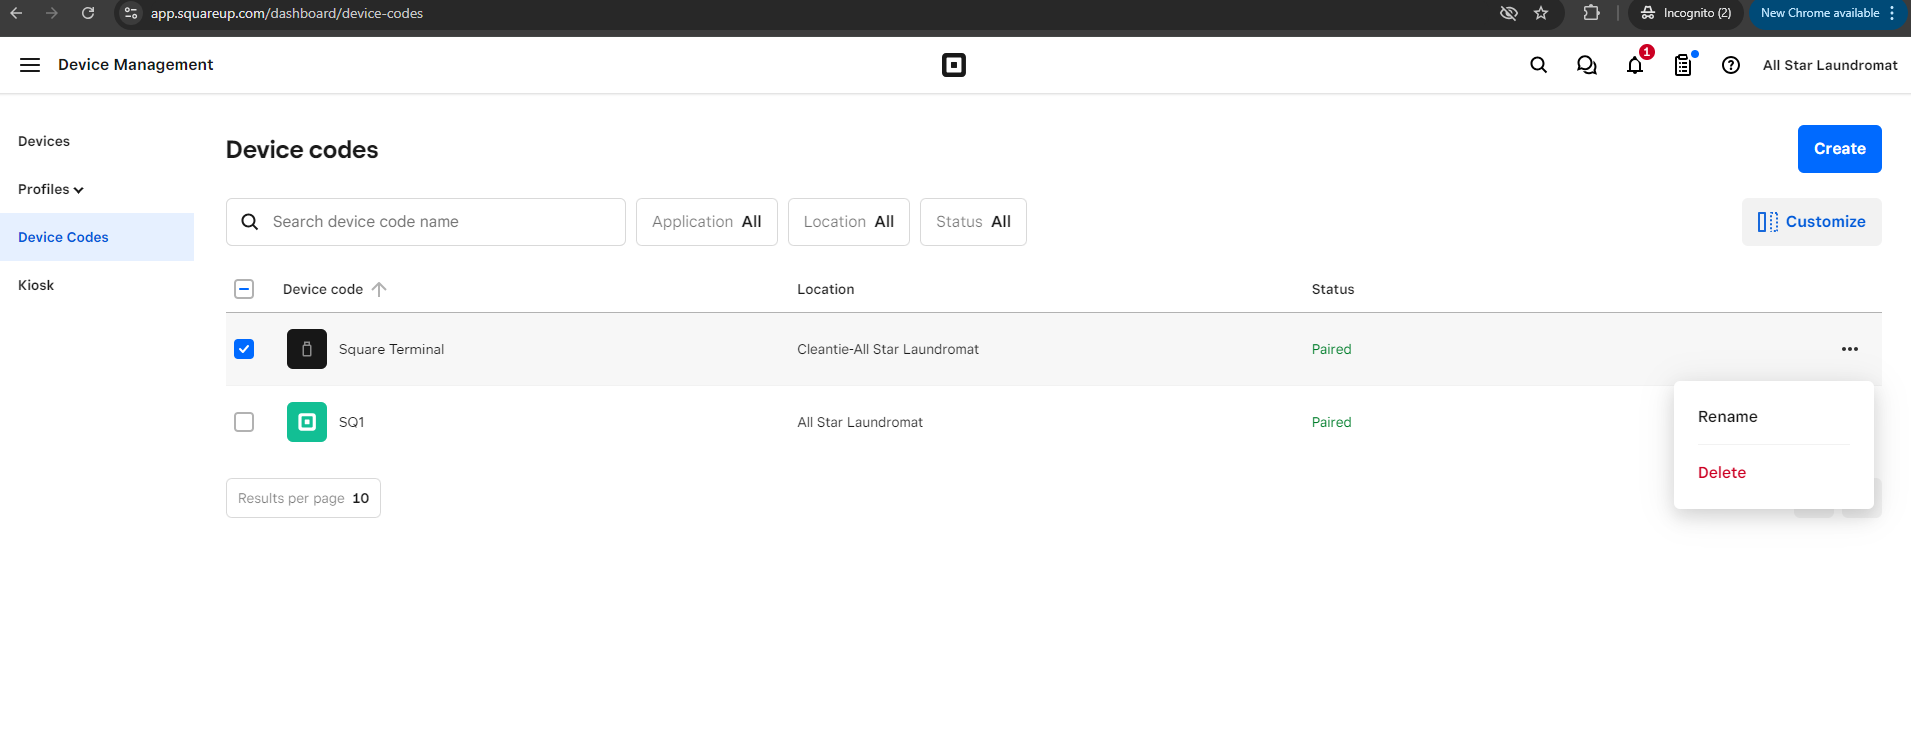
Task: Toggle the select-all header checkbox
Action: click(x=244, y=289)
